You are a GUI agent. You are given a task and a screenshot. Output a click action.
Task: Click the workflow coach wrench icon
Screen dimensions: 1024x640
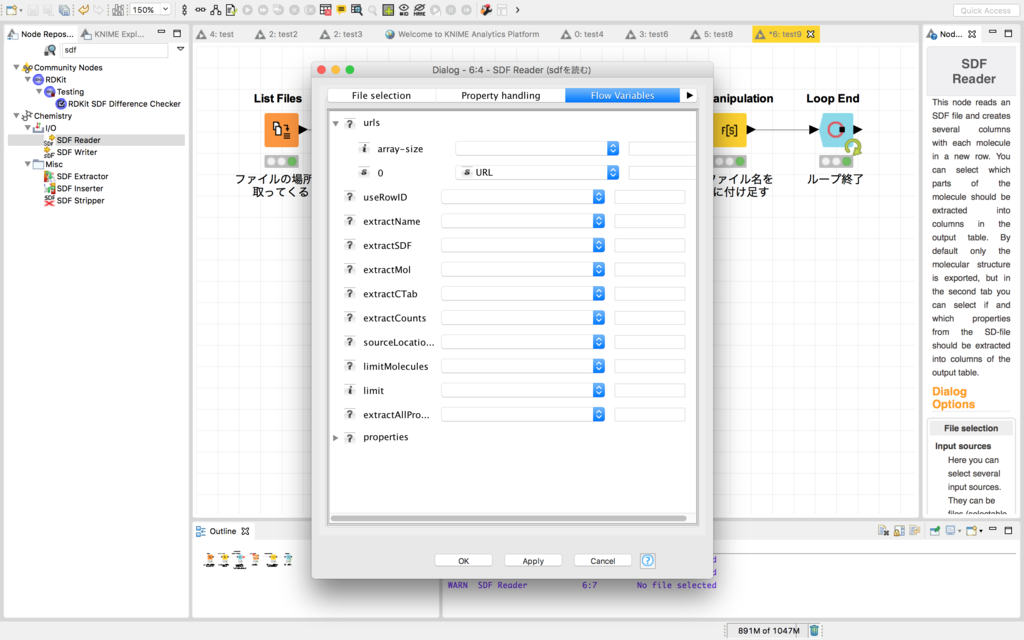[486, 10]
